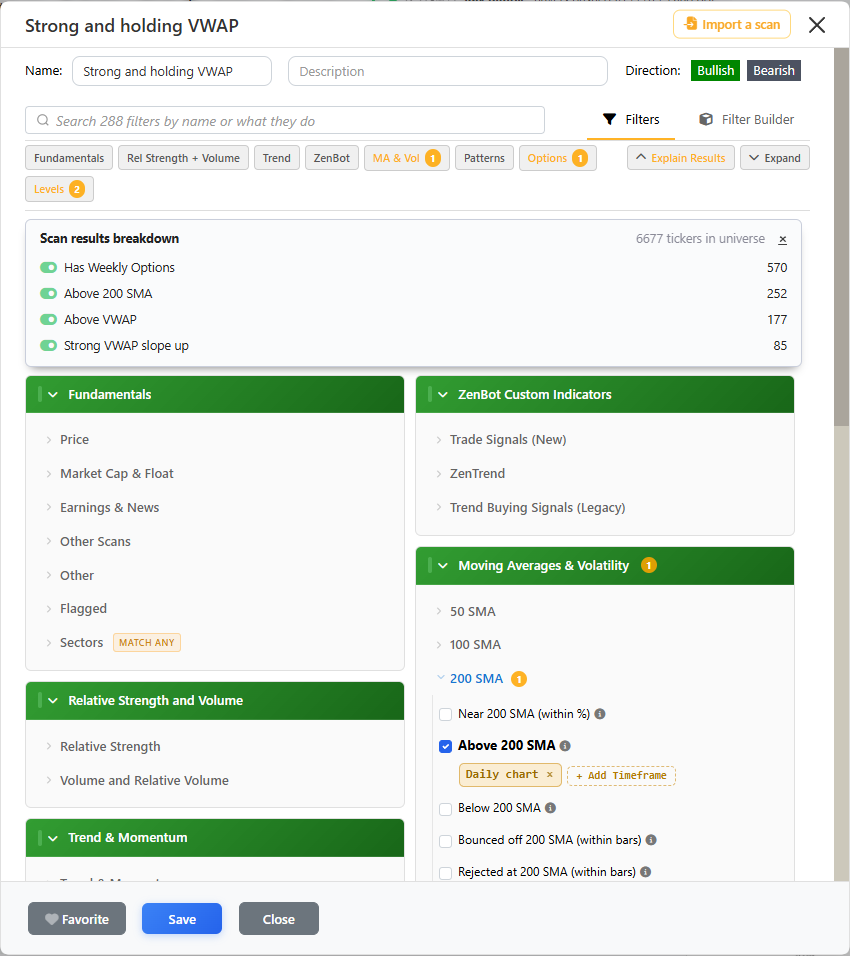Click the blue Save button
Screen dimensions: 850x956
pos(182,919)
